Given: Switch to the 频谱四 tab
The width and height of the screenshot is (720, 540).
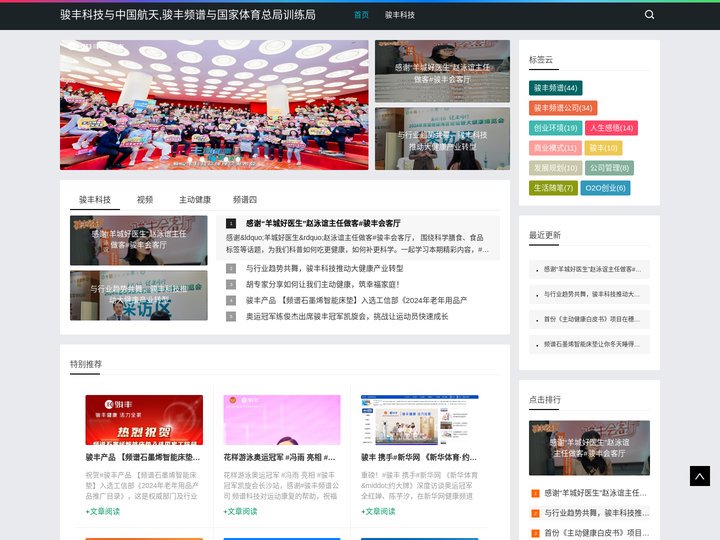Looking at the screenshot, I should tap(244, 200).
